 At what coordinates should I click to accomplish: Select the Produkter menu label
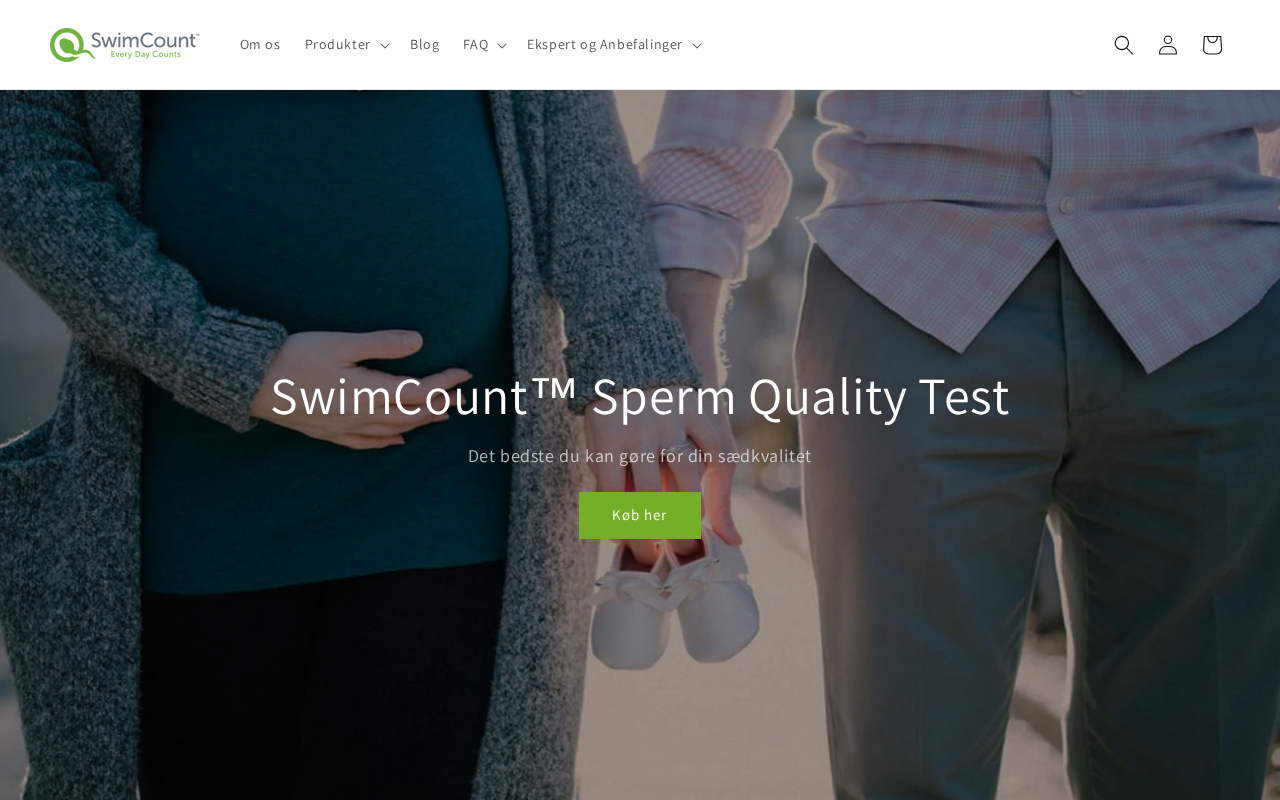(x=337, y=45)
